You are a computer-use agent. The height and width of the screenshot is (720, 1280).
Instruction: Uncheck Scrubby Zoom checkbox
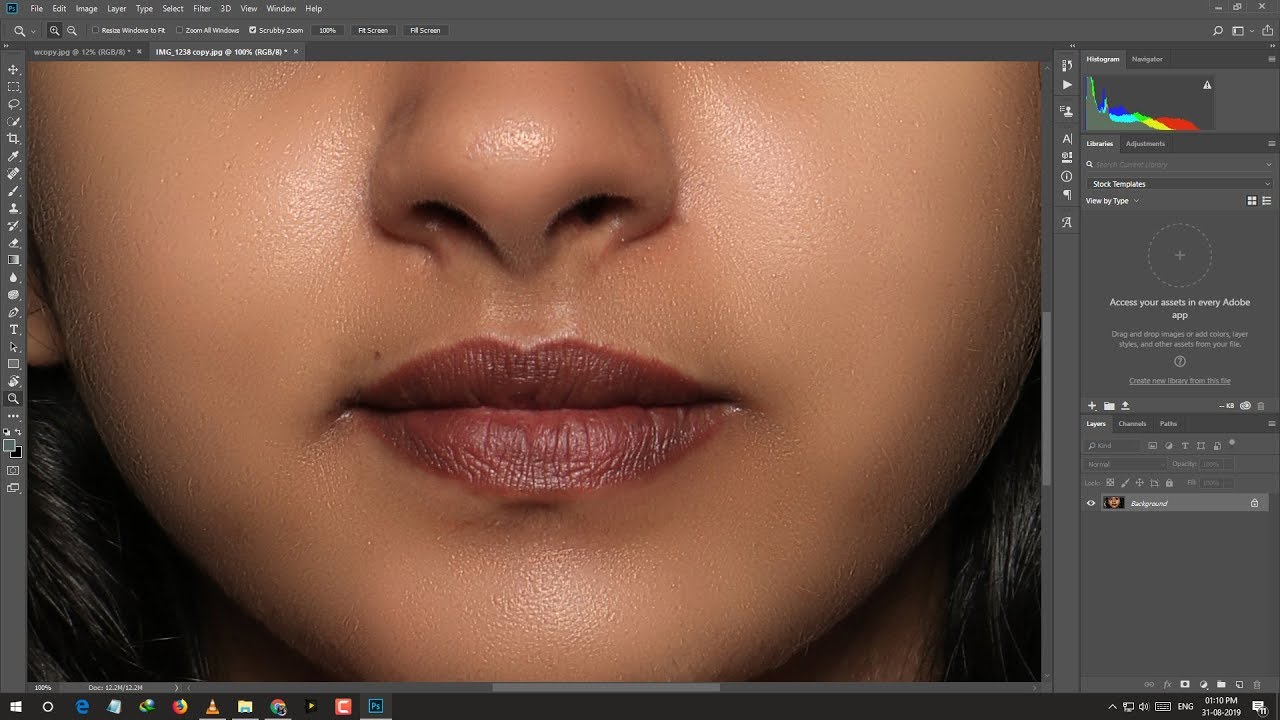click(x=252, y=31)
